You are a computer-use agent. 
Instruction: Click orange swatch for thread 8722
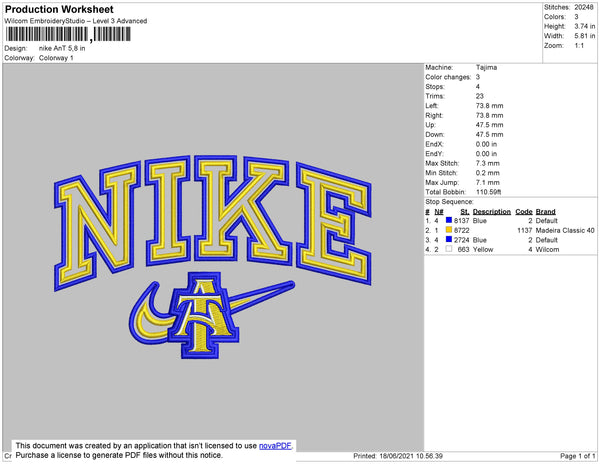(x=449, y=230)
